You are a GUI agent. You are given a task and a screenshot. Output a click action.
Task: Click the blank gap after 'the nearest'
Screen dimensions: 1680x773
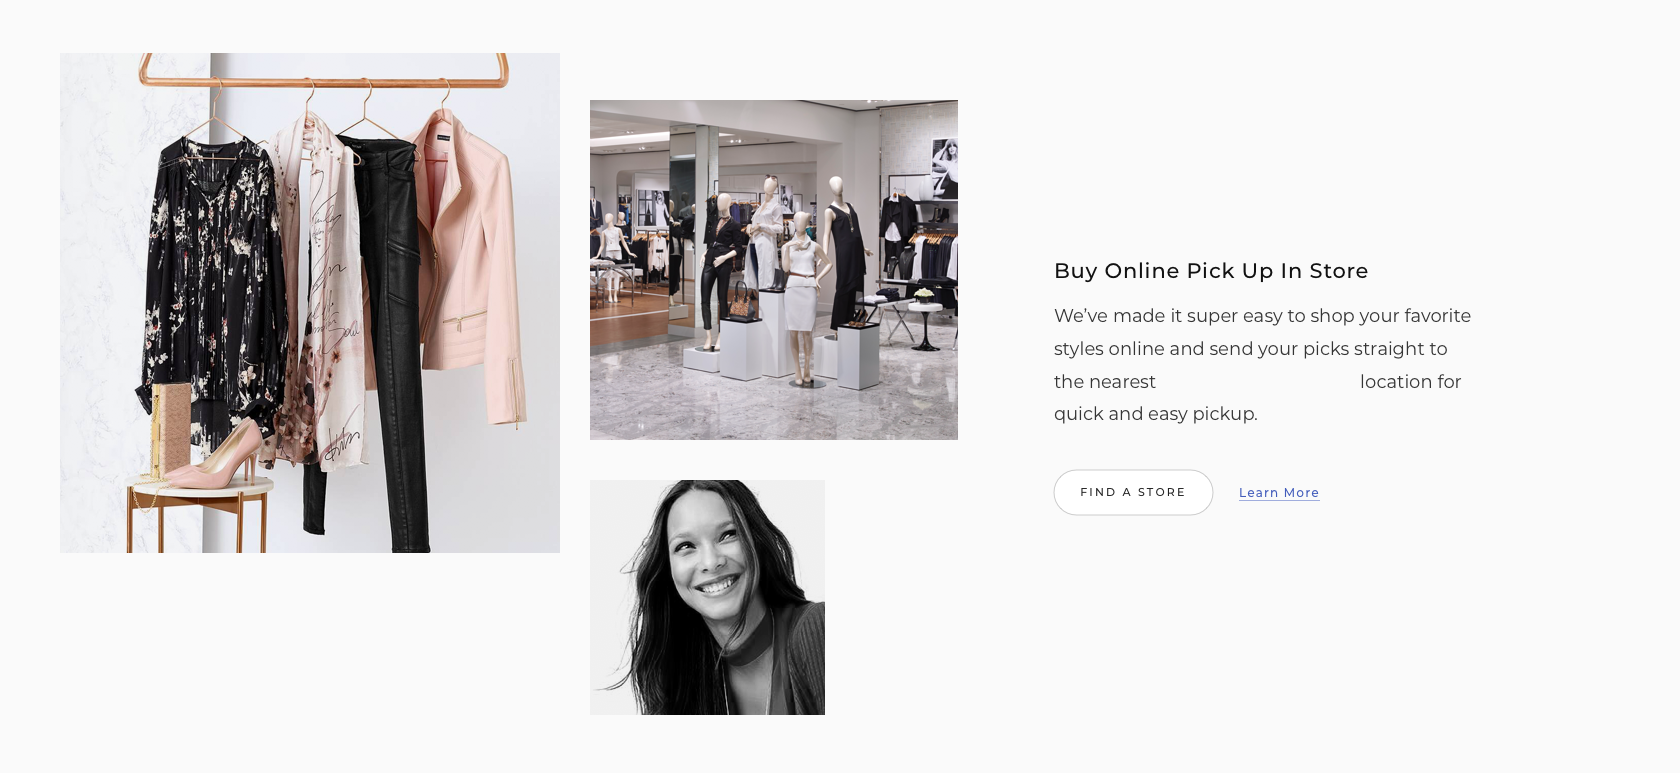pyautogui.click(x=1258, y=382)
